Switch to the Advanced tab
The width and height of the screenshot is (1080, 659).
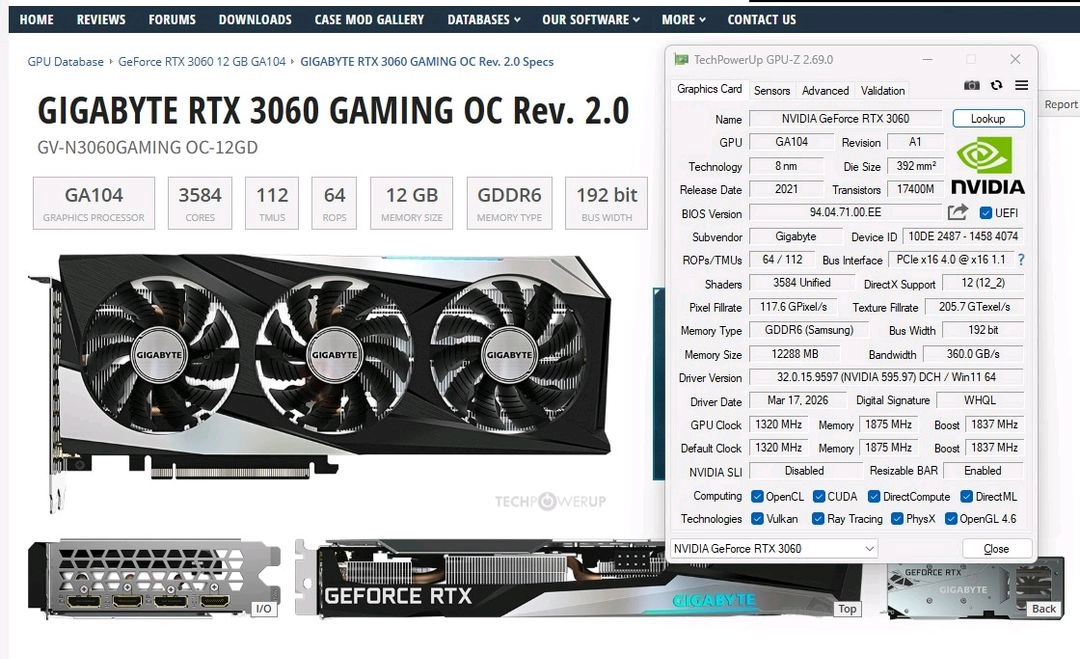(x=825, y=90)
